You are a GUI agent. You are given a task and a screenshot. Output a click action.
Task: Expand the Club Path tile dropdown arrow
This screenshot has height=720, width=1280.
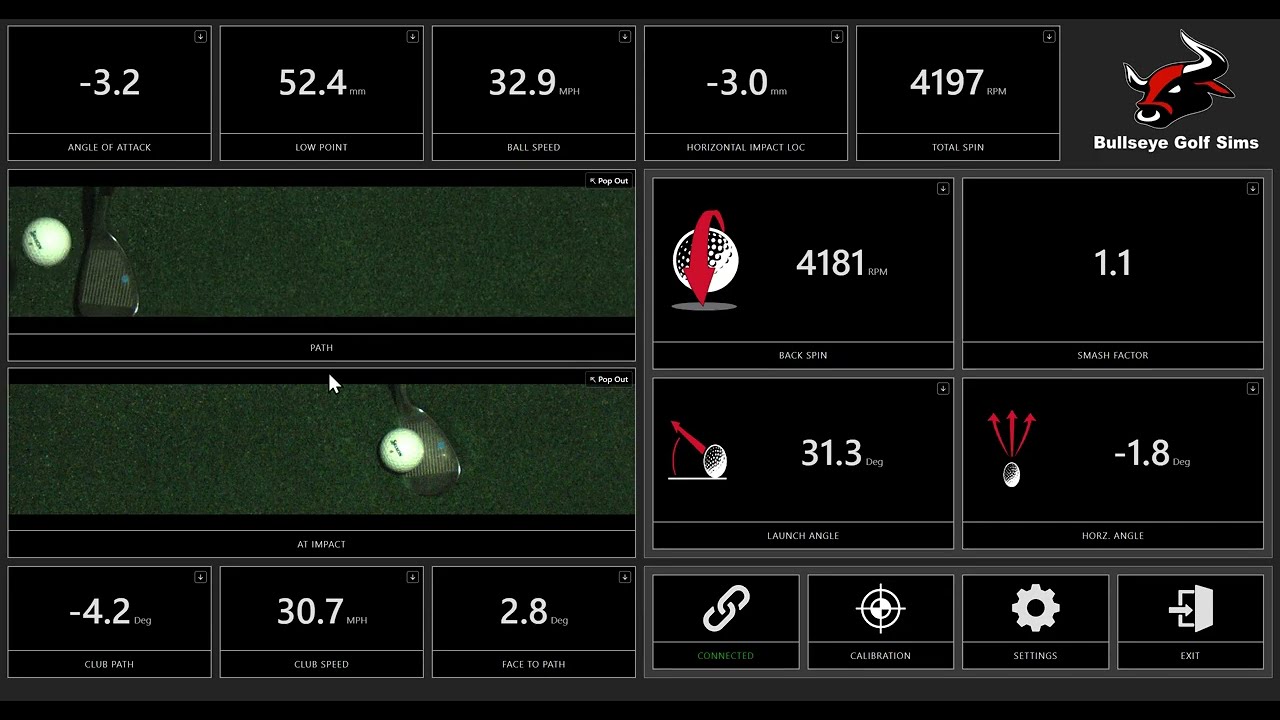pos(200,577)
